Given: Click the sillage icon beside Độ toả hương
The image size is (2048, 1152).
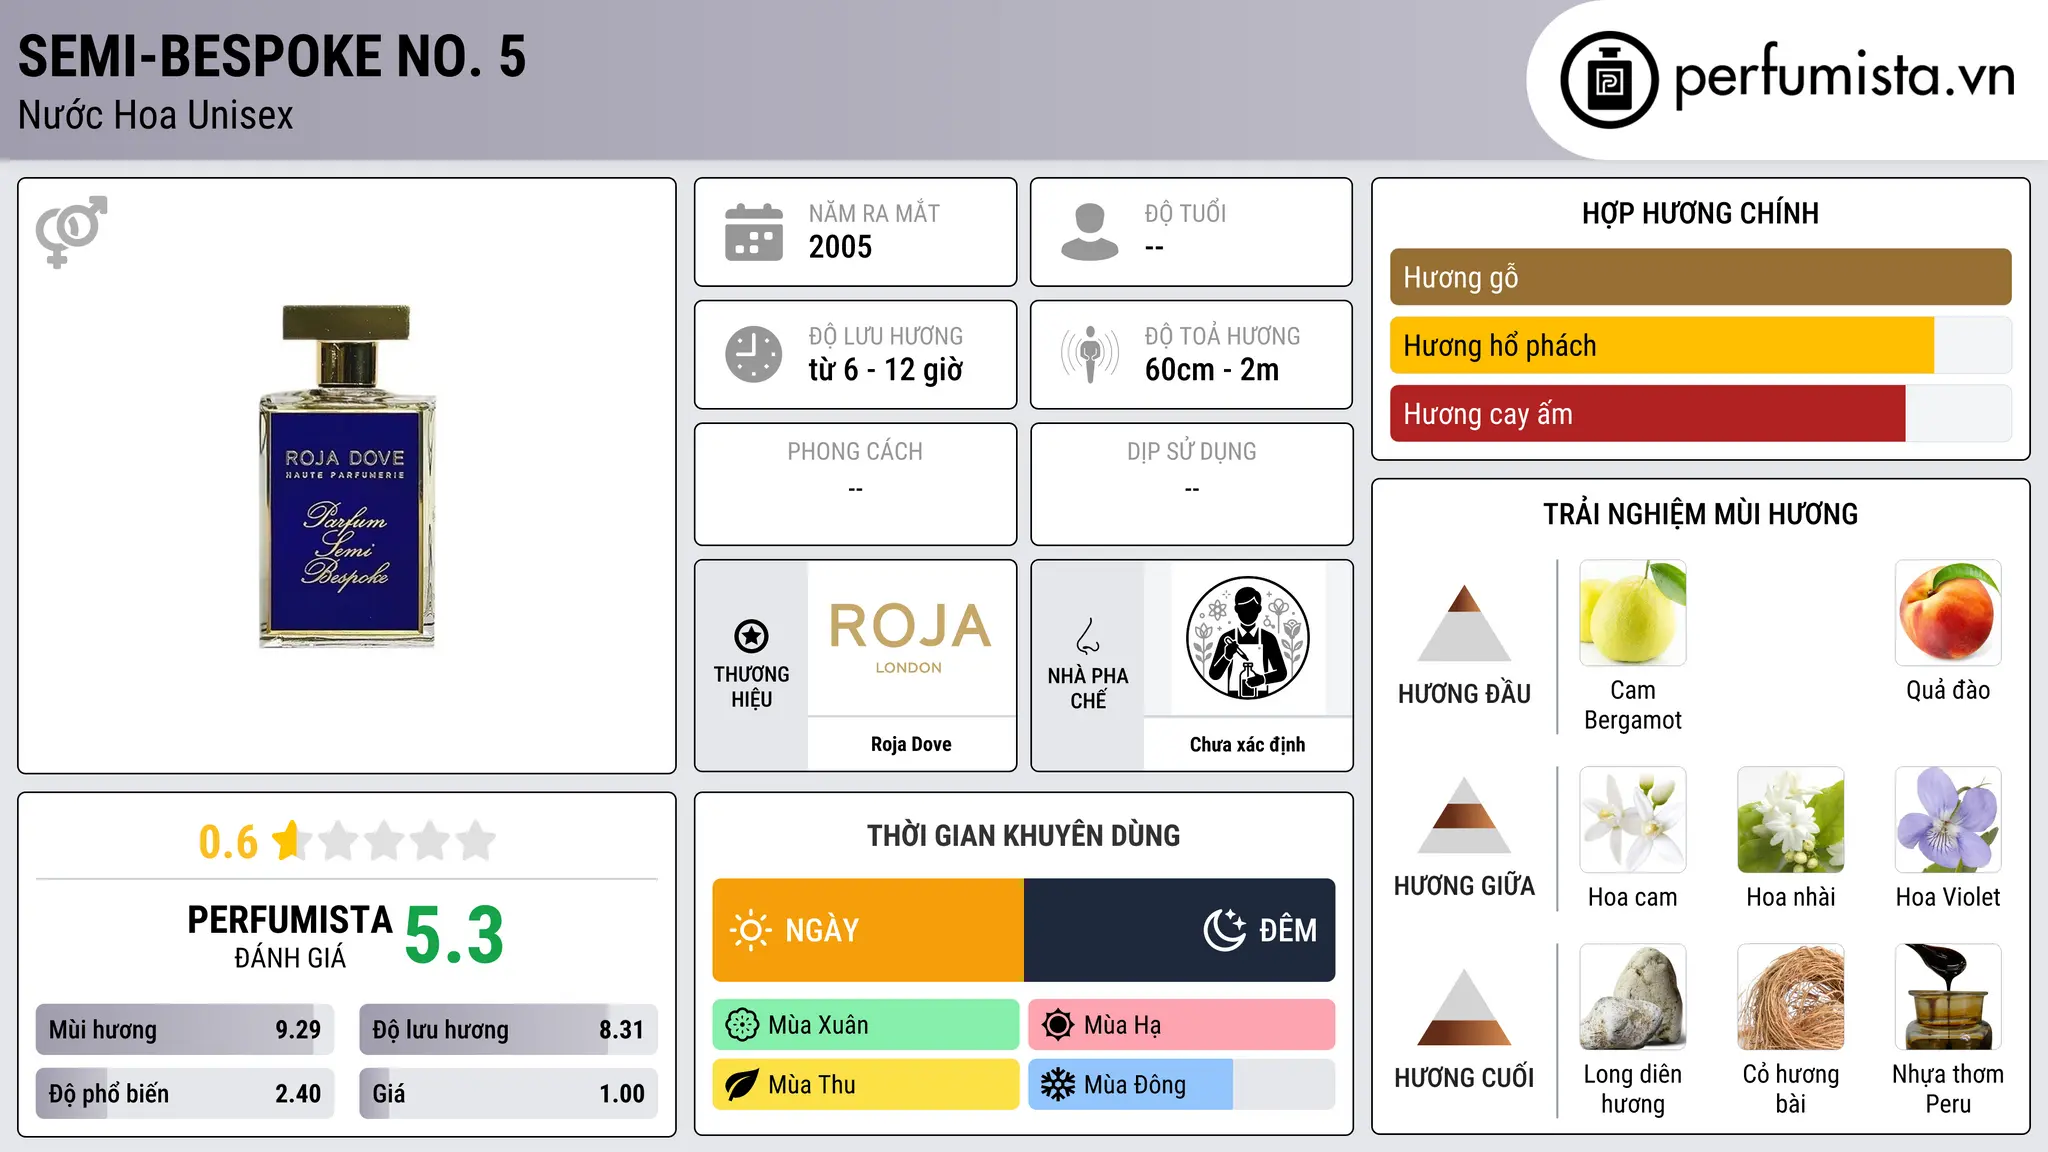Looking at the screenshot, I should pos(1090,354).
